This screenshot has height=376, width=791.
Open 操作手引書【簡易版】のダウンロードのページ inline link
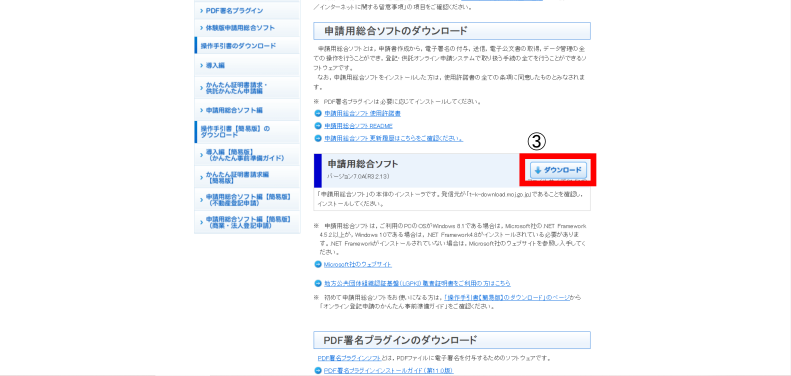click(x=507, y=298)
